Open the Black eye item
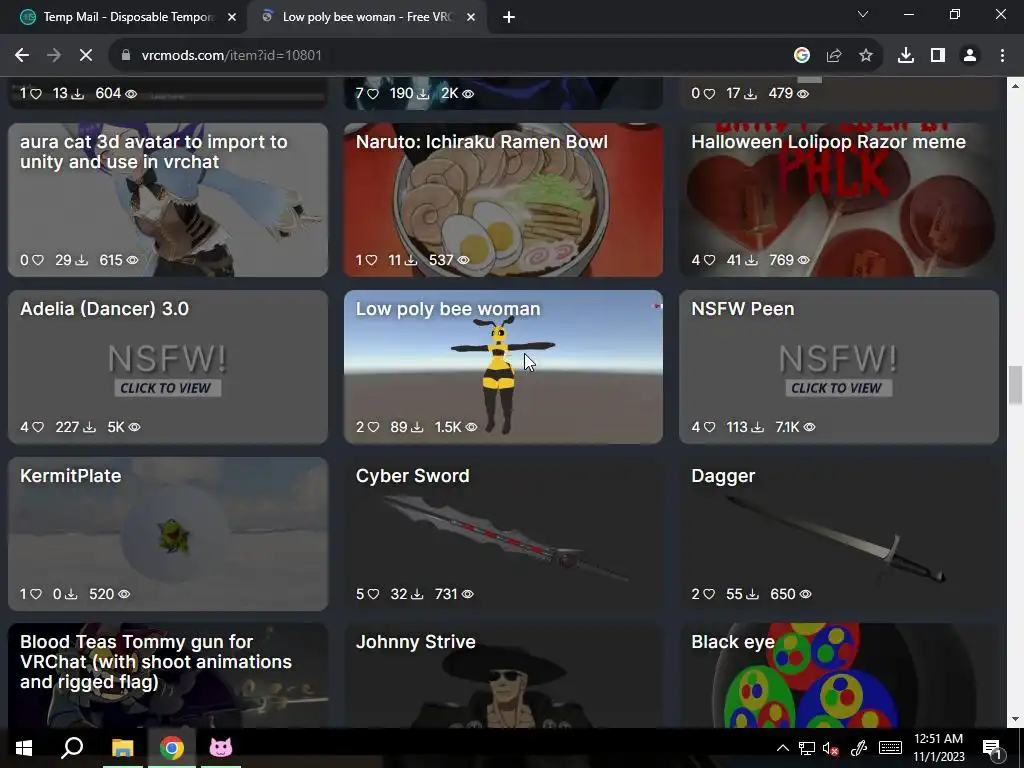 (x=839, y=676)
